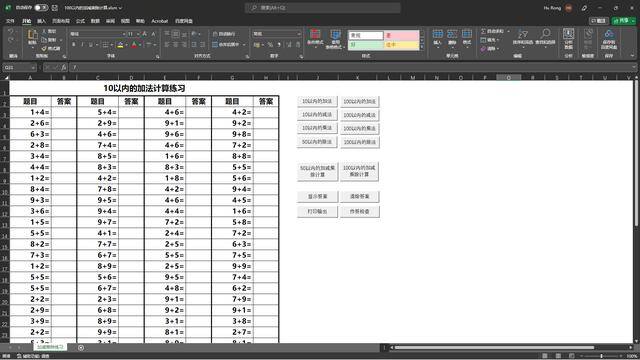Click the 100以内的减法 button
Image resolution: width=640 pixels, height=360 pixels.
click(x=360, y=115)
